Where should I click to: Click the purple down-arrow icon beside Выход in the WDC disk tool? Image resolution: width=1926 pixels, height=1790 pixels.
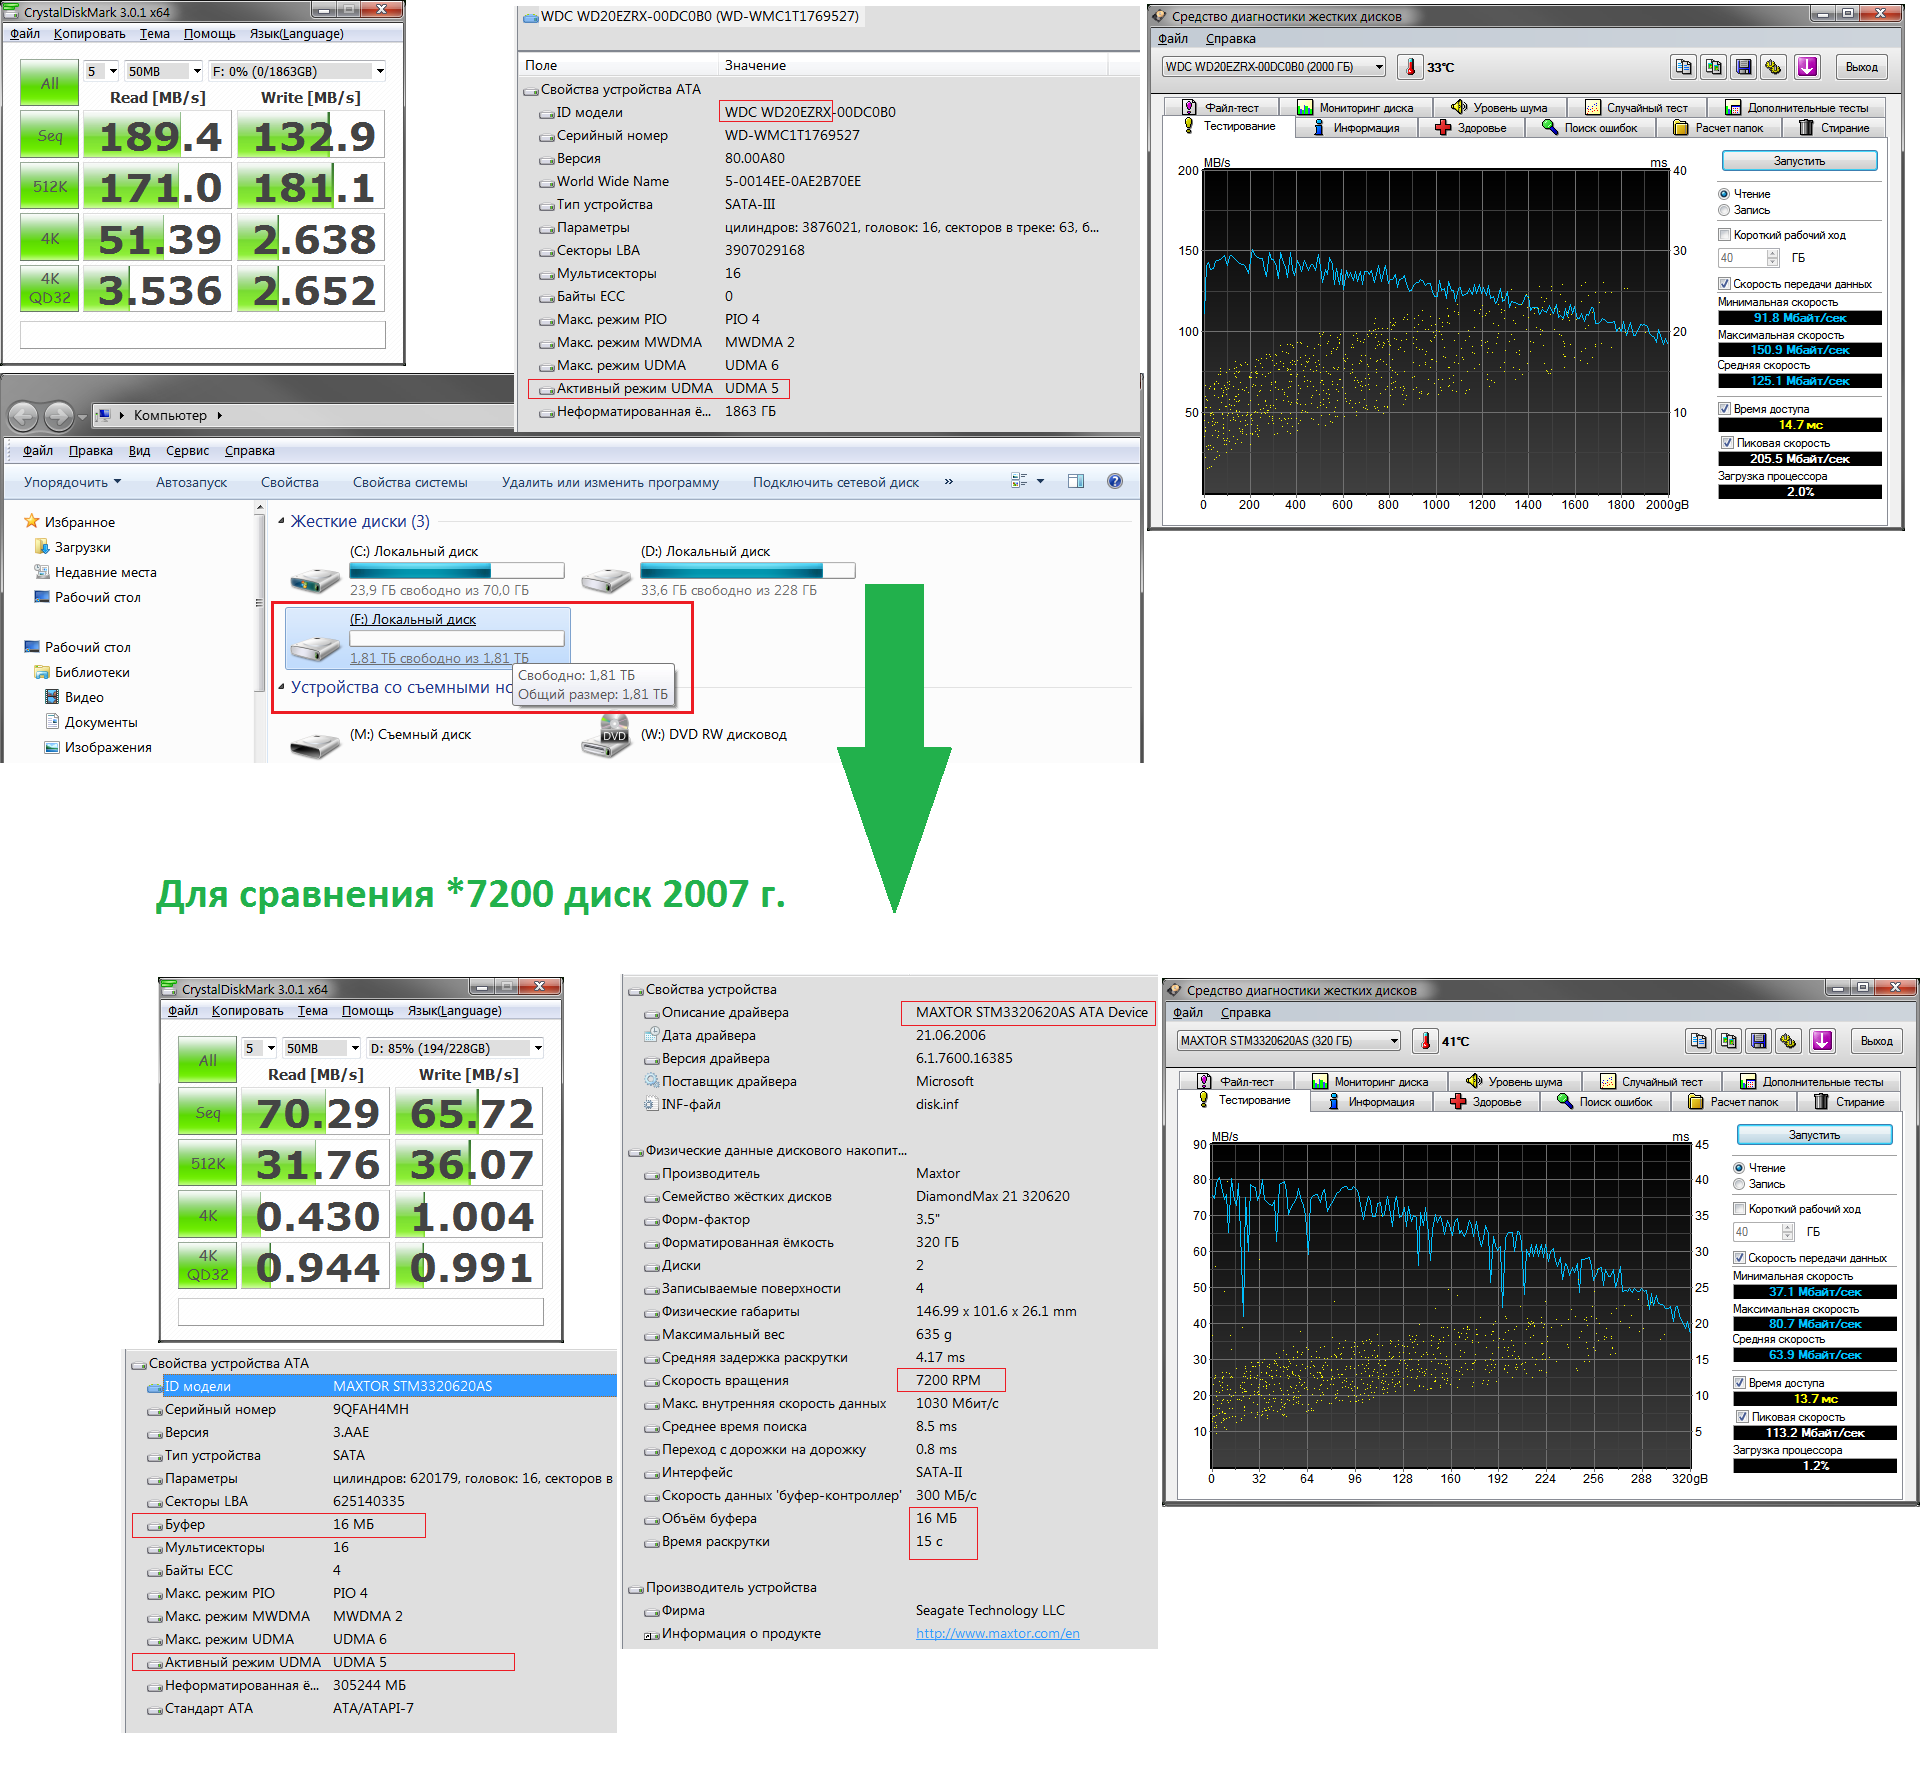[1807, 67]
